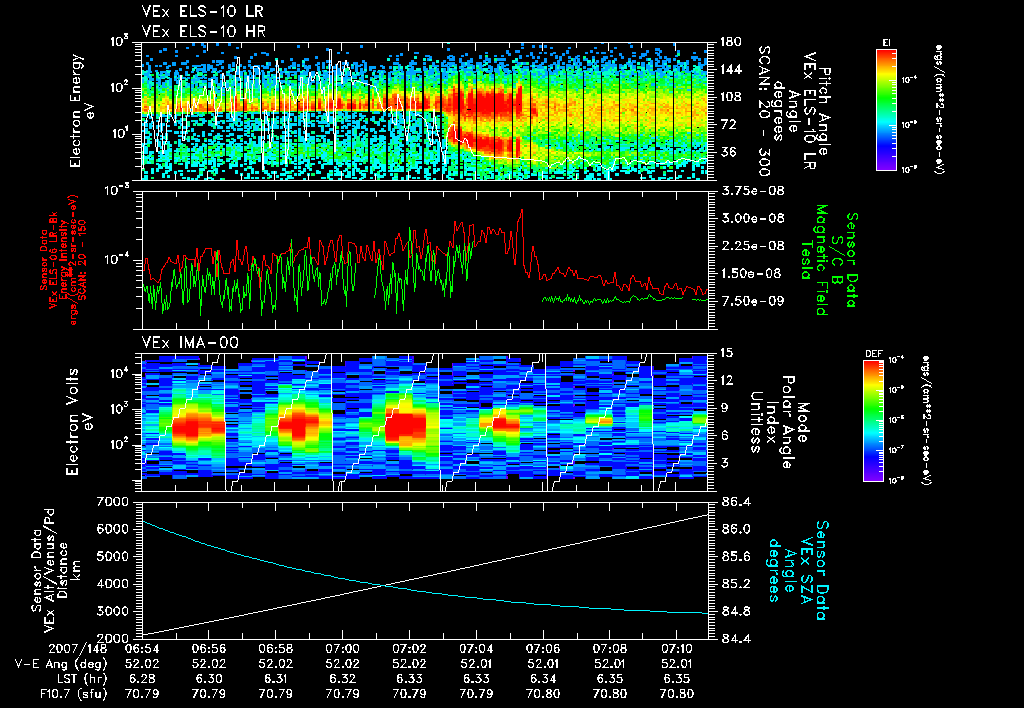The height and width of the screenshot is (708, 1024).
Task: Click the 06:54 time axis label
Action: pos(141,649)
